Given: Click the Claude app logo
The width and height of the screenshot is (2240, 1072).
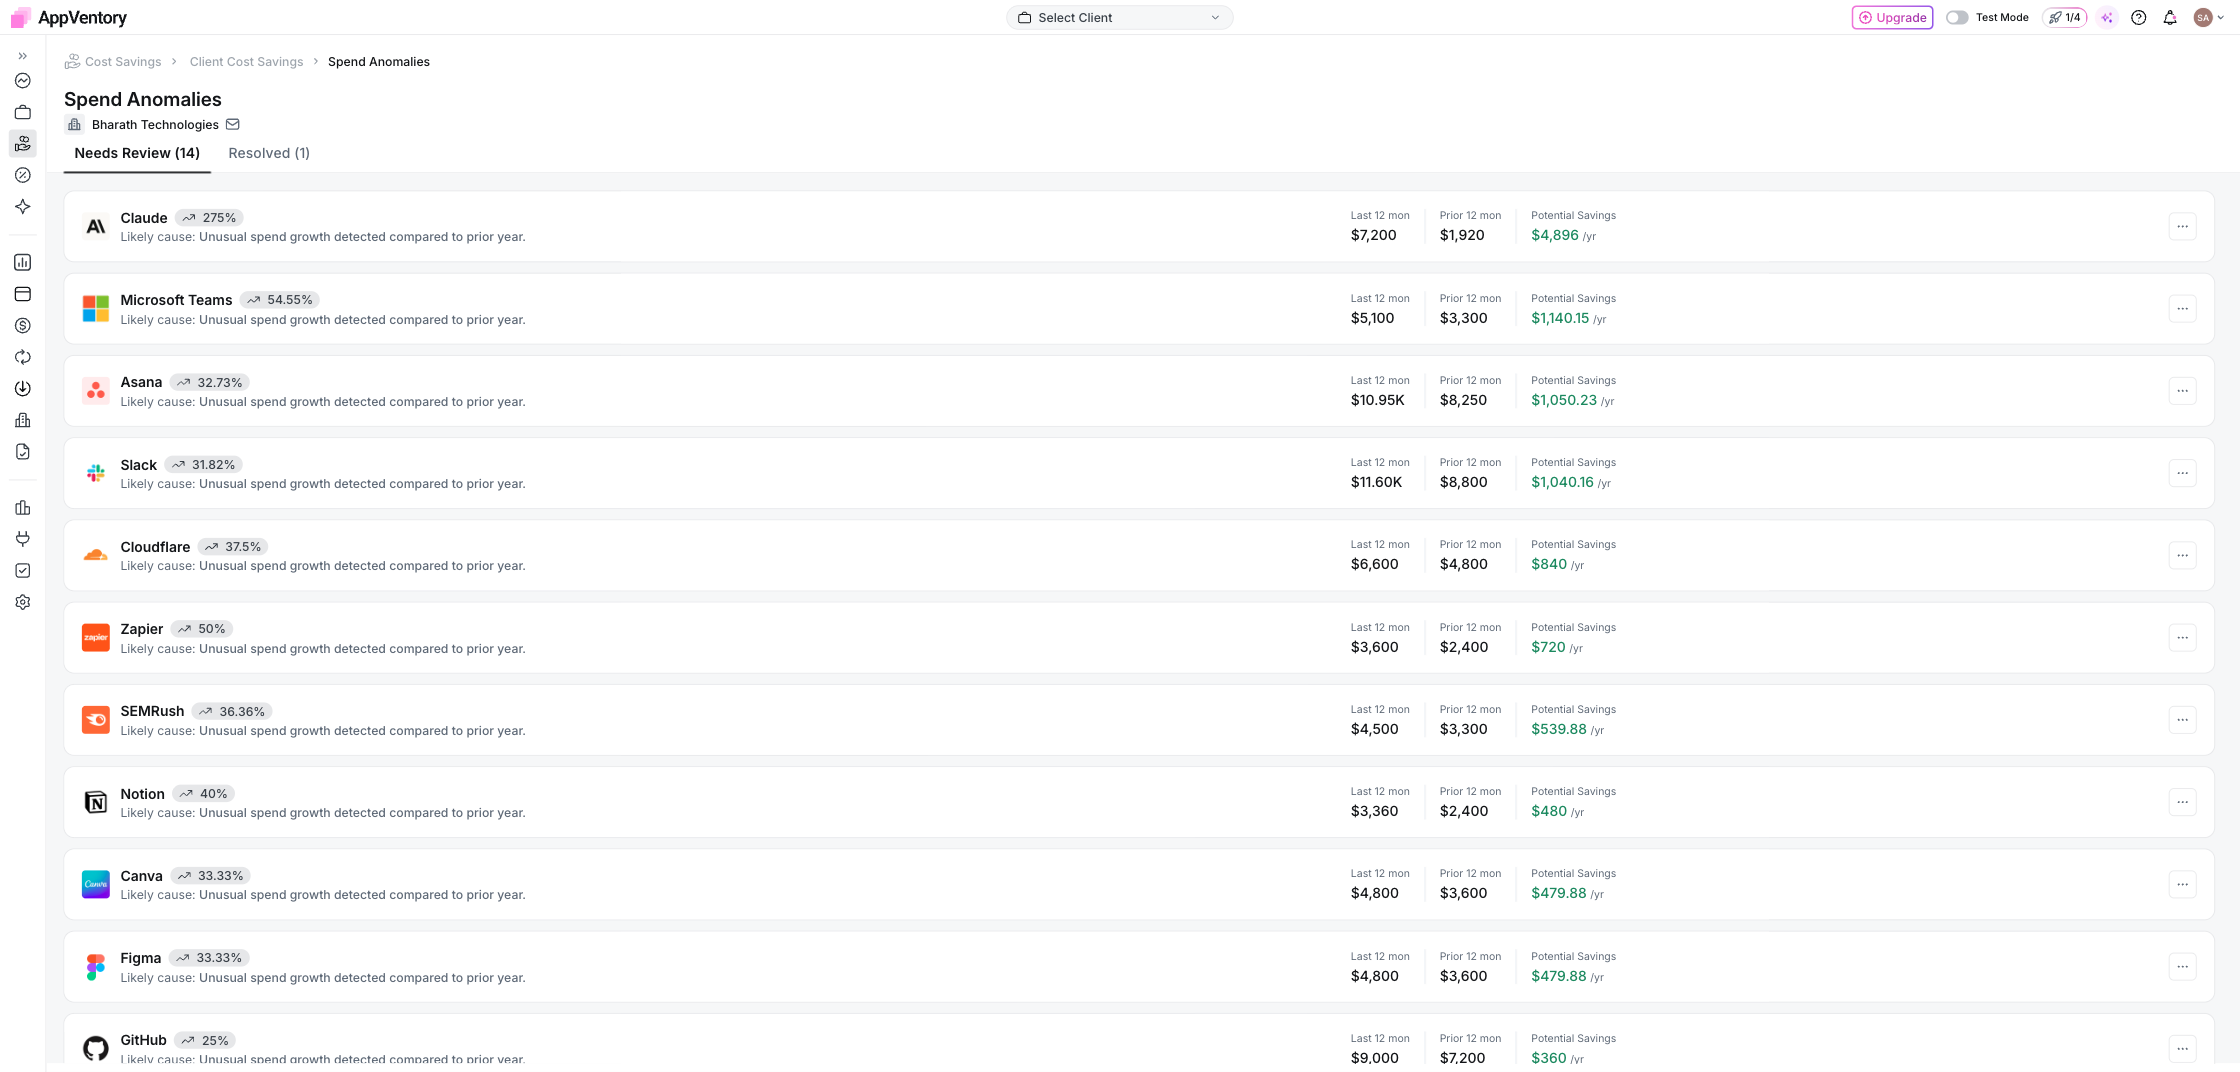Looking at the screenshot, I should (x=96, y=227).
